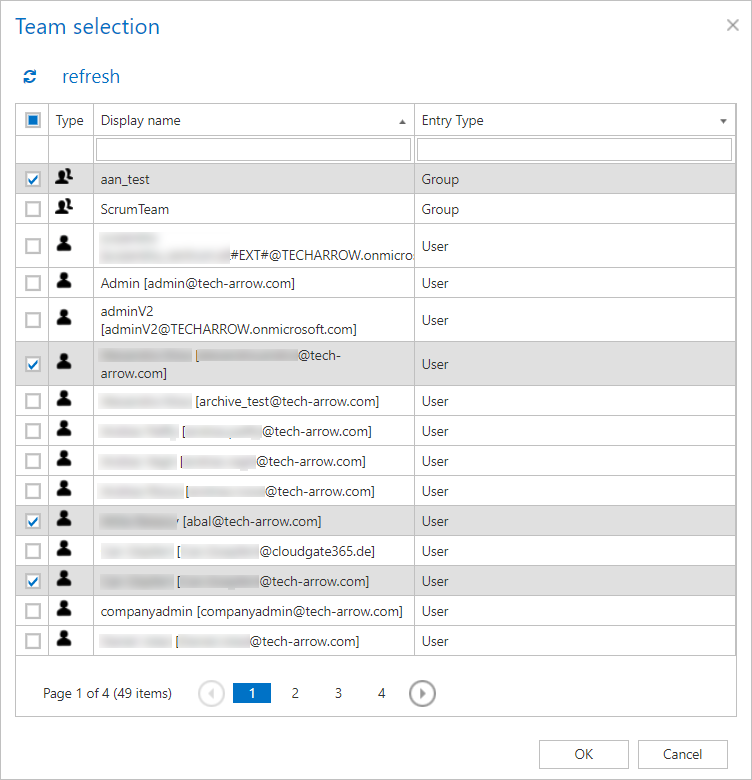Click the ScrumTeam group icon
752x780 pixels.
point(64,209)
